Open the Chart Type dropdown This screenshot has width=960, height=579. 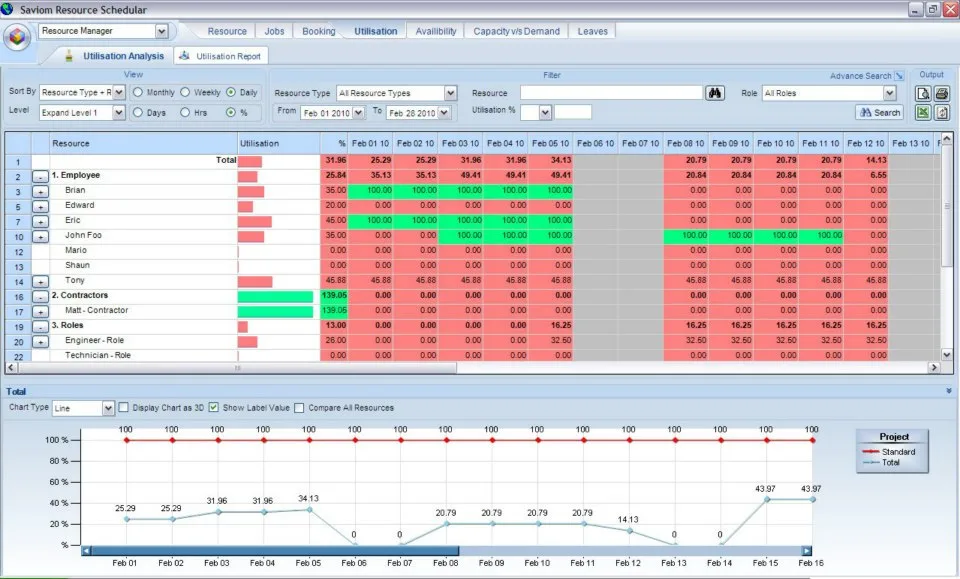tap(108, 408)
